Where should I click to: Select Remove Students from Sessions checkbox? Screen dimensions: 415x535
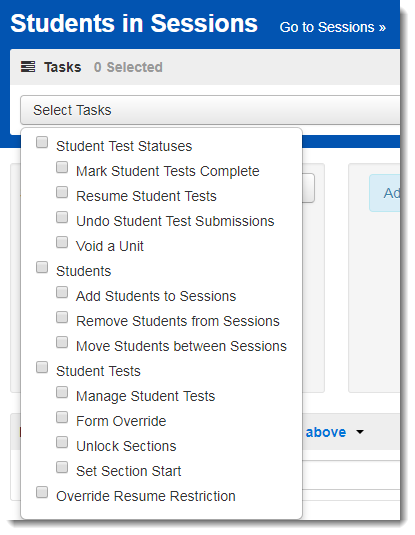(x=62, y=317)
